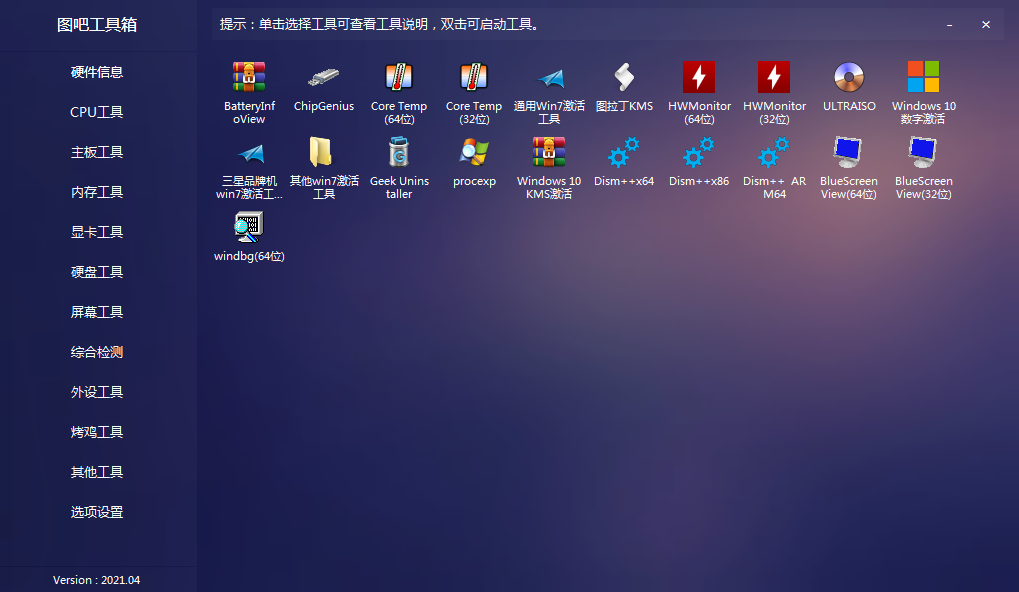Open the 显卡工具 section
This screenshot has width=1019, height=592.
tap(96, 231)
